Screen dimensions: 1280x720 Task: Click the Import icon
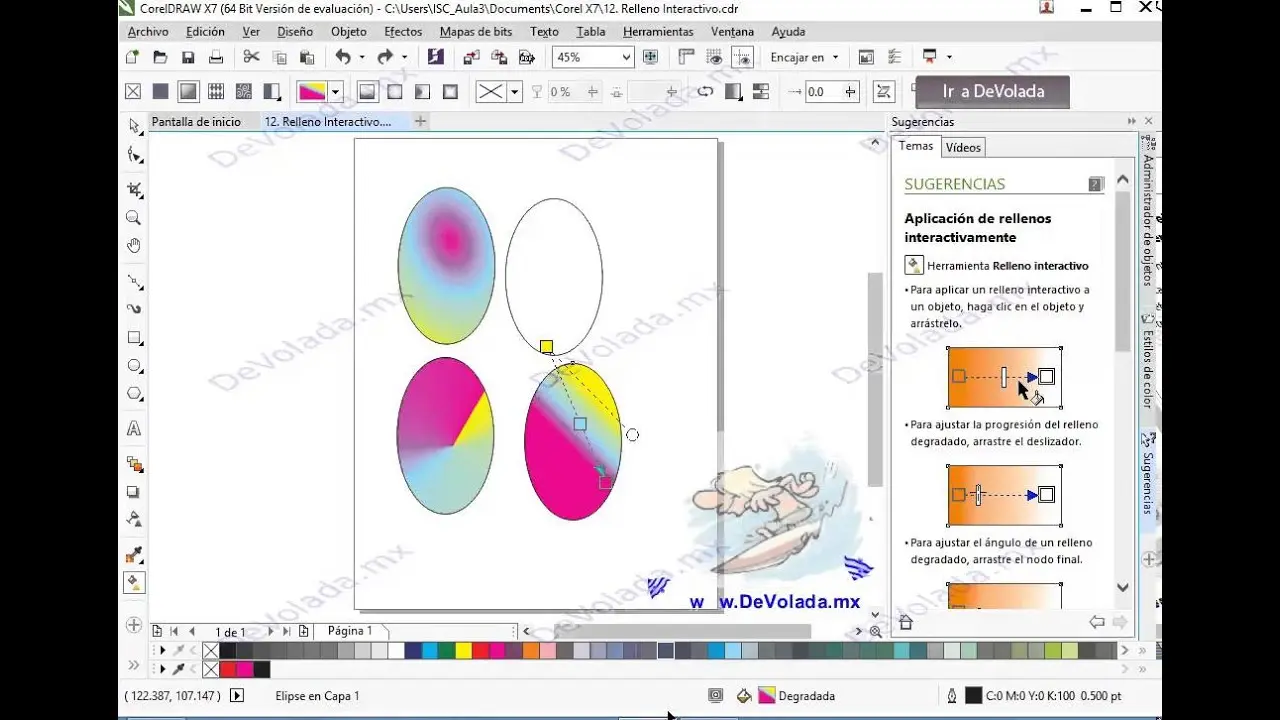[x=471, y=57]
